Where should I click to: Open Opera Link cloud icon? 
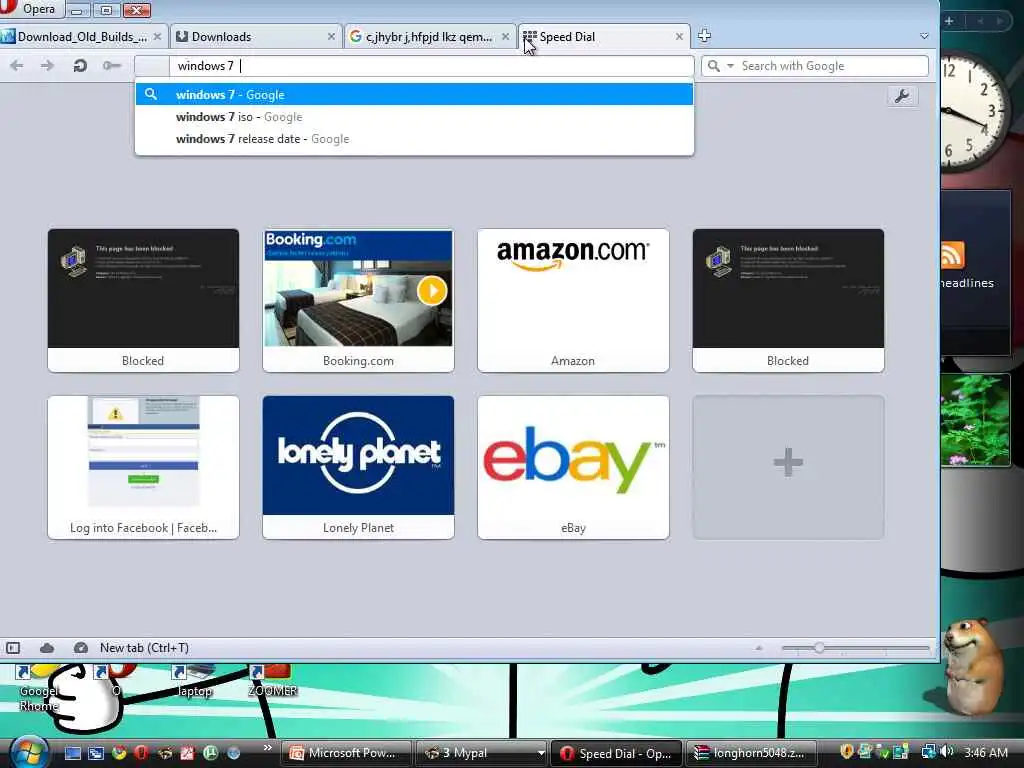coord(47,648)
